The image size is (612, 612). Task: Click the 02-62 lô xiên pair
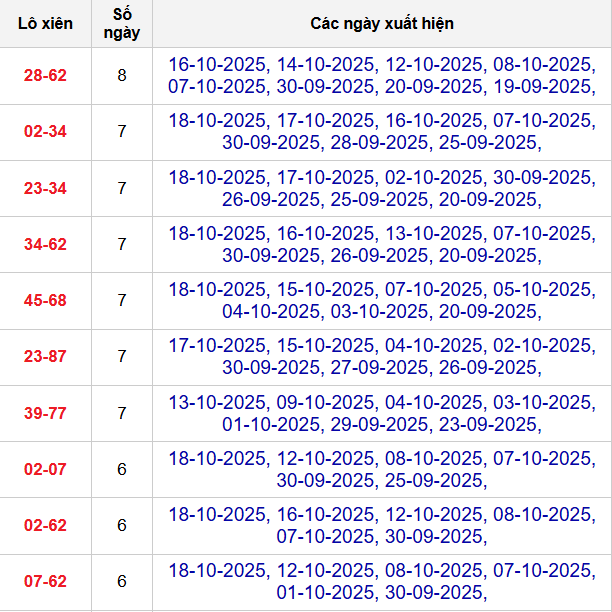click(x=45, y=525)
